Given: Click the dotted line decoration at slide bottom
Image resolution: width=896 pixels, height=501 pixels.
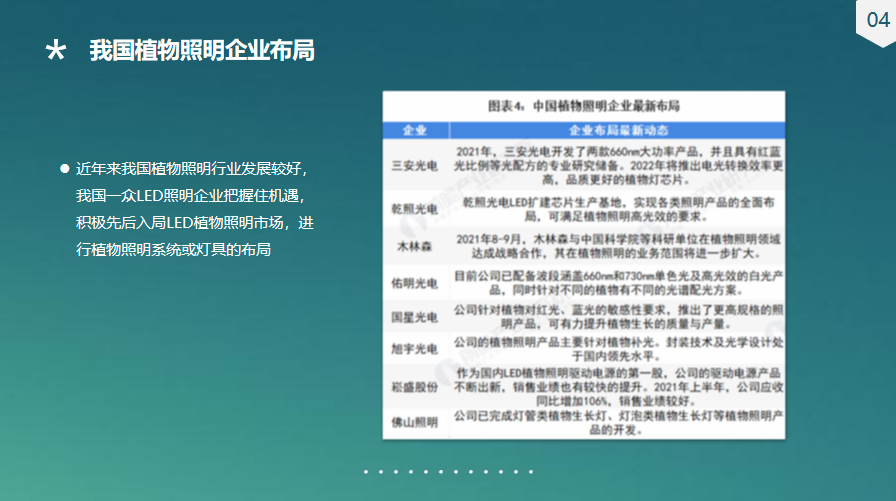Looking at the screenshot, I should click(448, 471).
